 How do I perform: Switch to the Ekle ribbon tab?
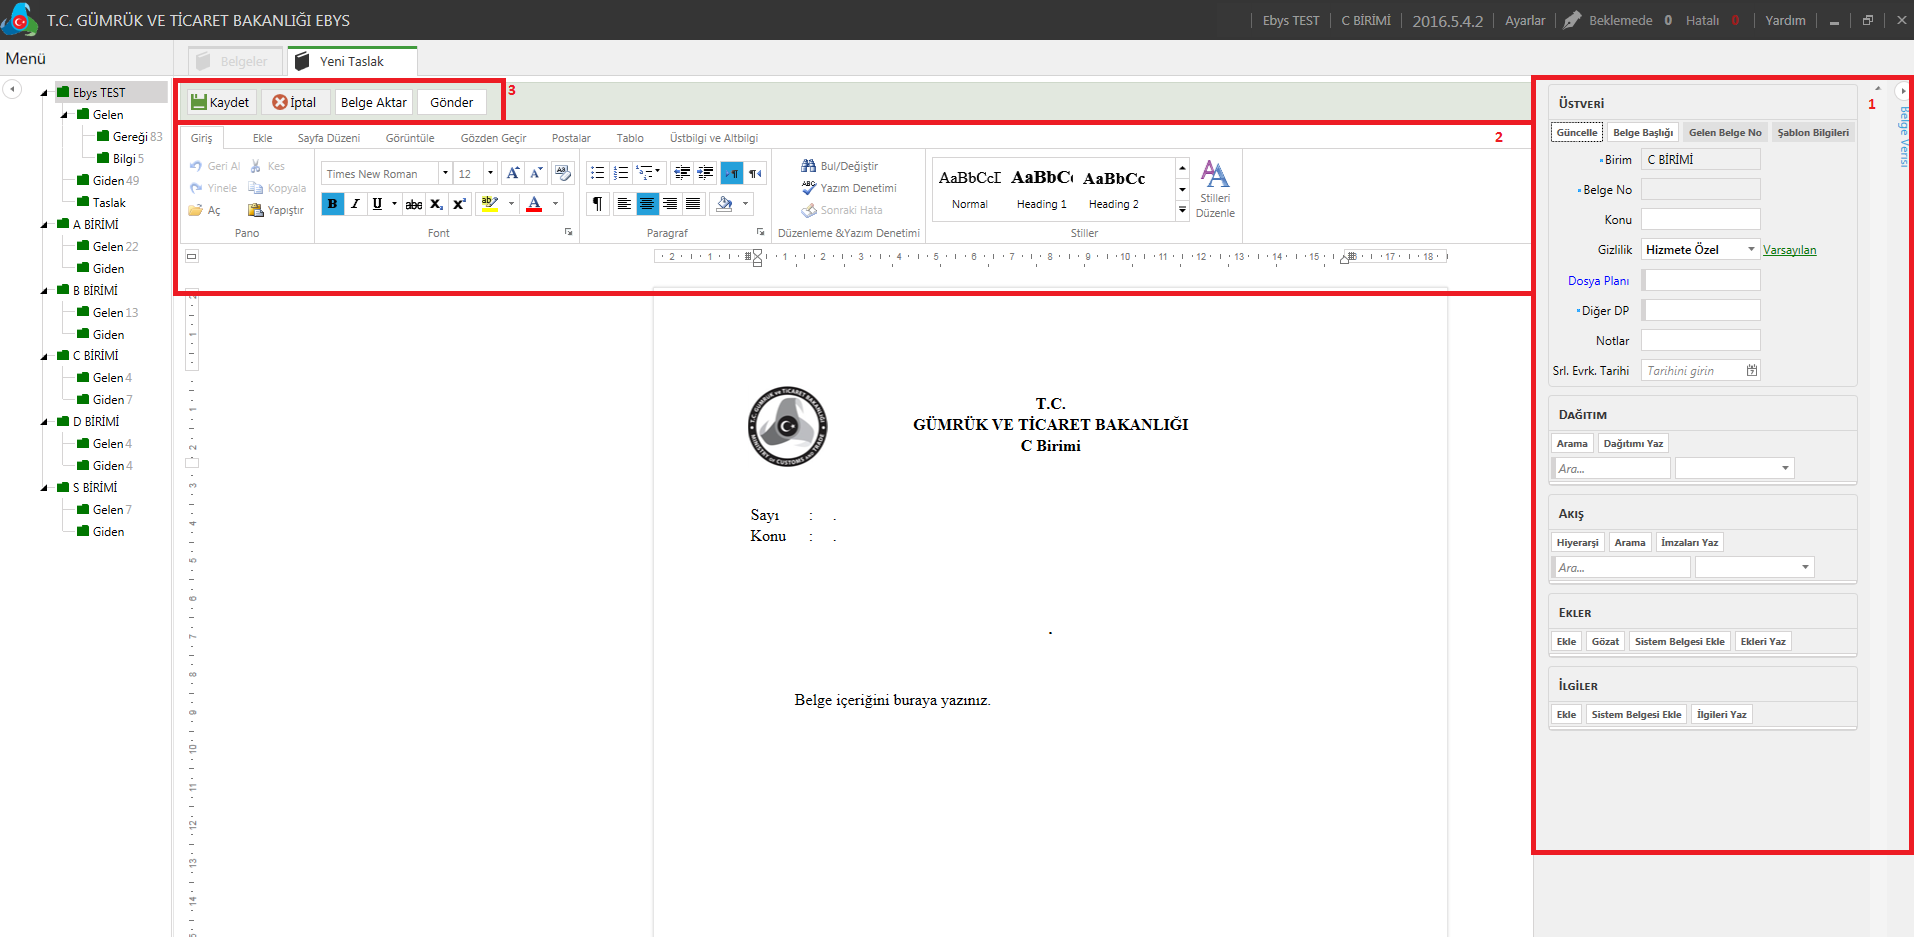click(262, 138)
